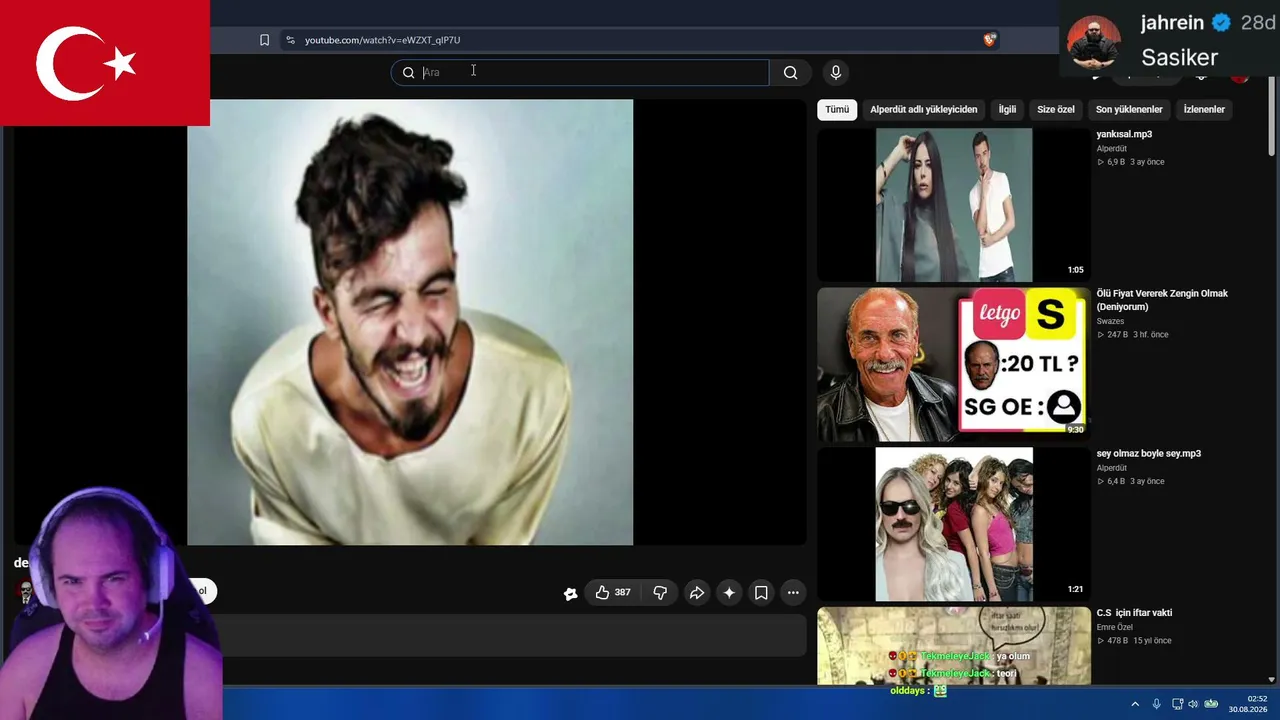
Task: Select the 'Son yüklenenler' filter chip
Action: 1129,109
